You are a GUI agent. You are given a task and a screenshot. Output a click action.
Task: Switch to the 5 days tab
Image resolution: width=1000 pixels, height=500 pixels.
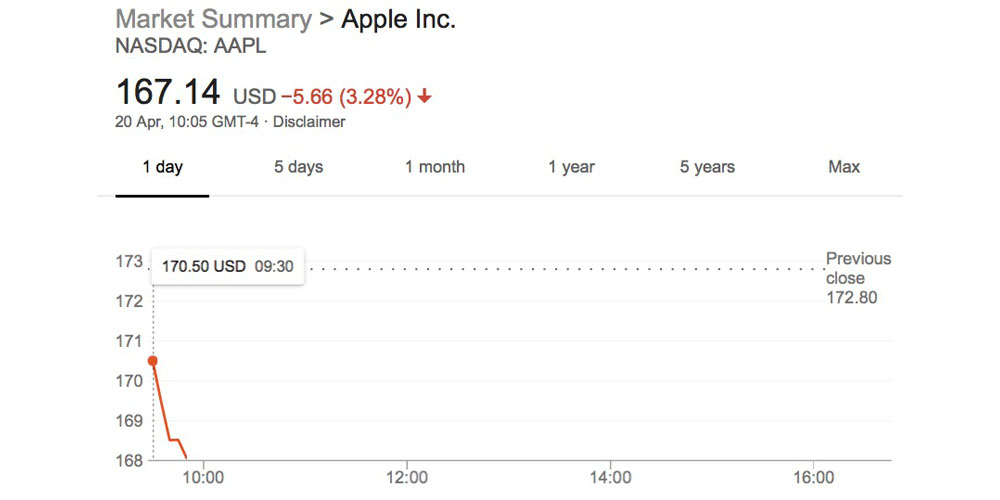[x=299, y=167]
